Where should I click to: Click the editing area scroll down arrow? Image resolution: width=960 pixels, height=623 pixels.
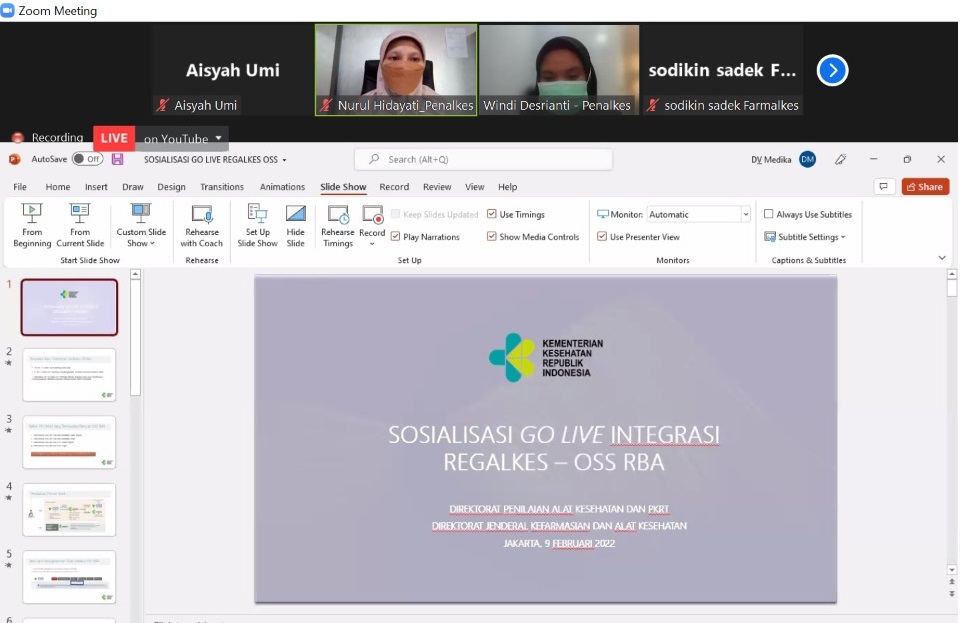[951, 570]
